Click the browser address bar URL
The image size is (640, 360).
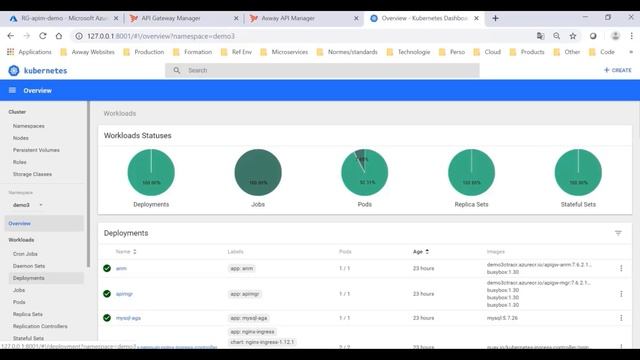161,36
